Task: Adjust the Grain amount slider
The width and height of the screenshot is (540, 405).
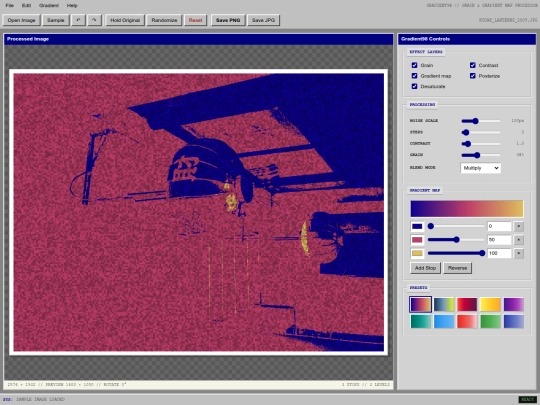Action: pos(481,155)
